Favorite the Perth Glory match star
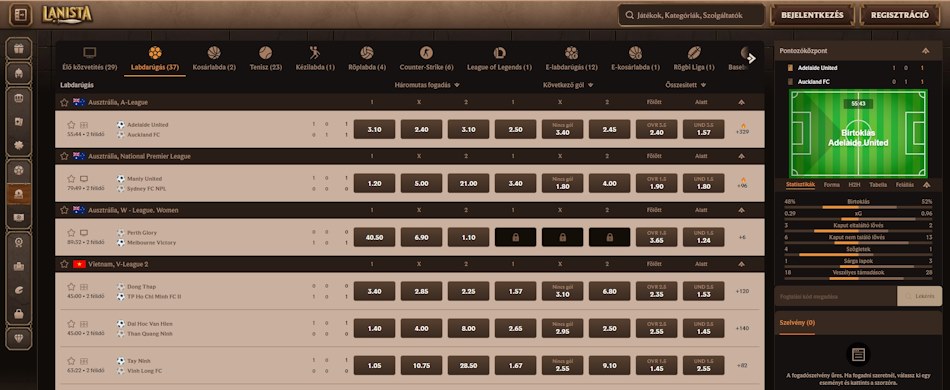Viewport: 950px width, 390px height. tap(71, 233)
